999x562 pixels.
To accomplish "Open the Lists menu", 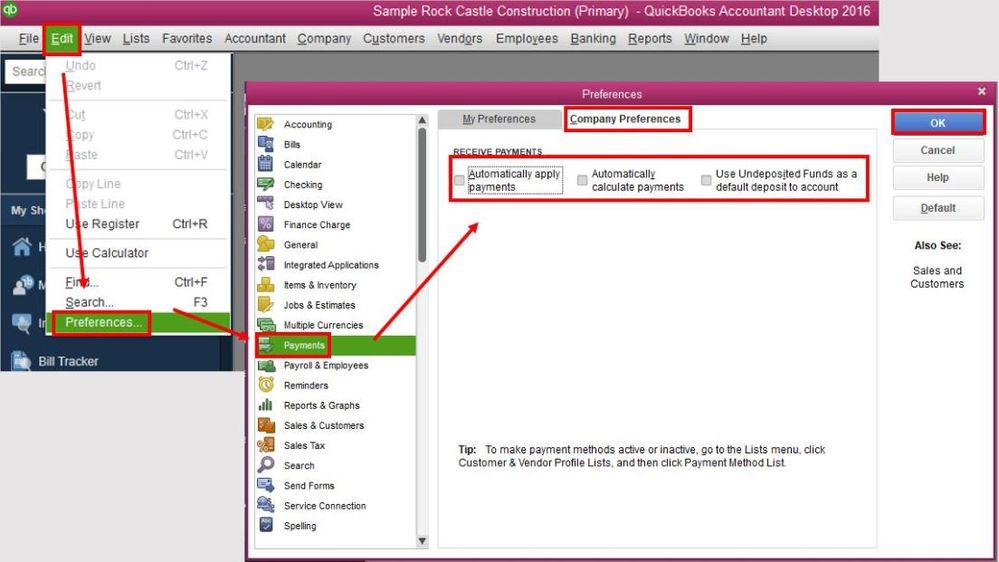I will click(136, 39).
